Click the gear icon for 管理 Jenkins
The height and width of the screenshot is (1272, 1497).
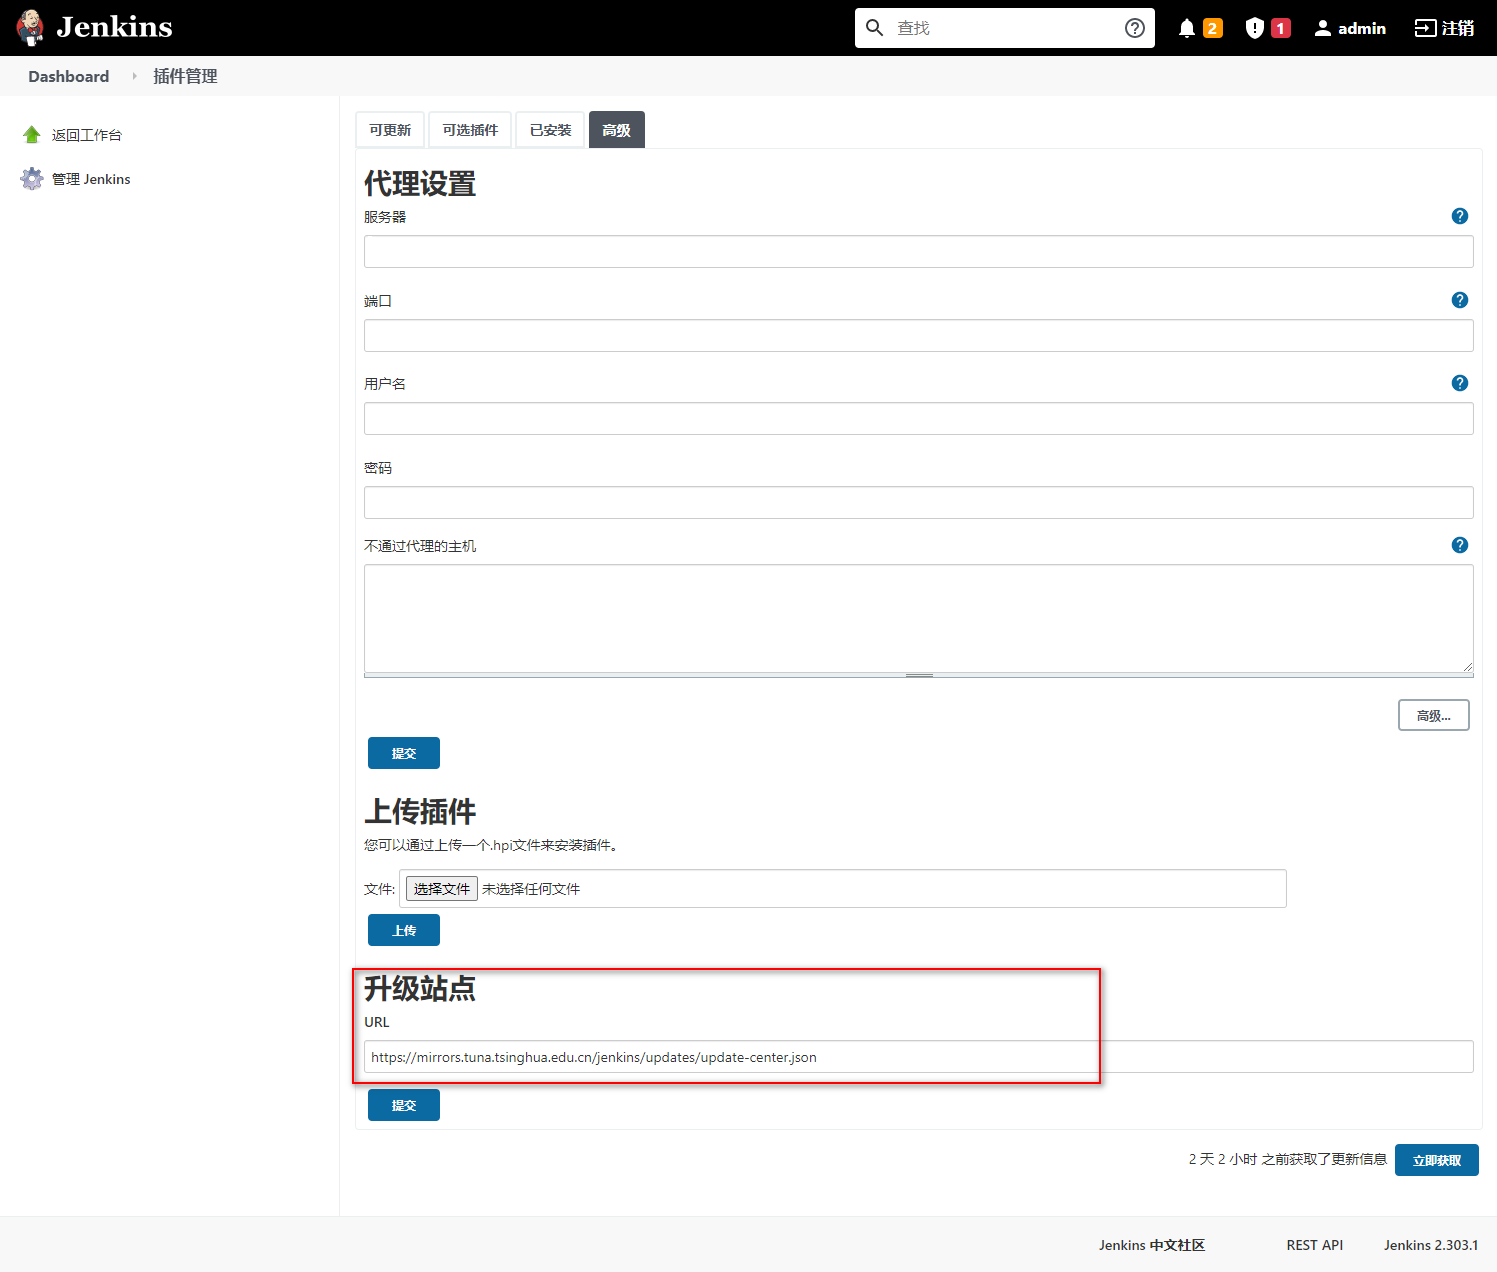click(32, 179)
